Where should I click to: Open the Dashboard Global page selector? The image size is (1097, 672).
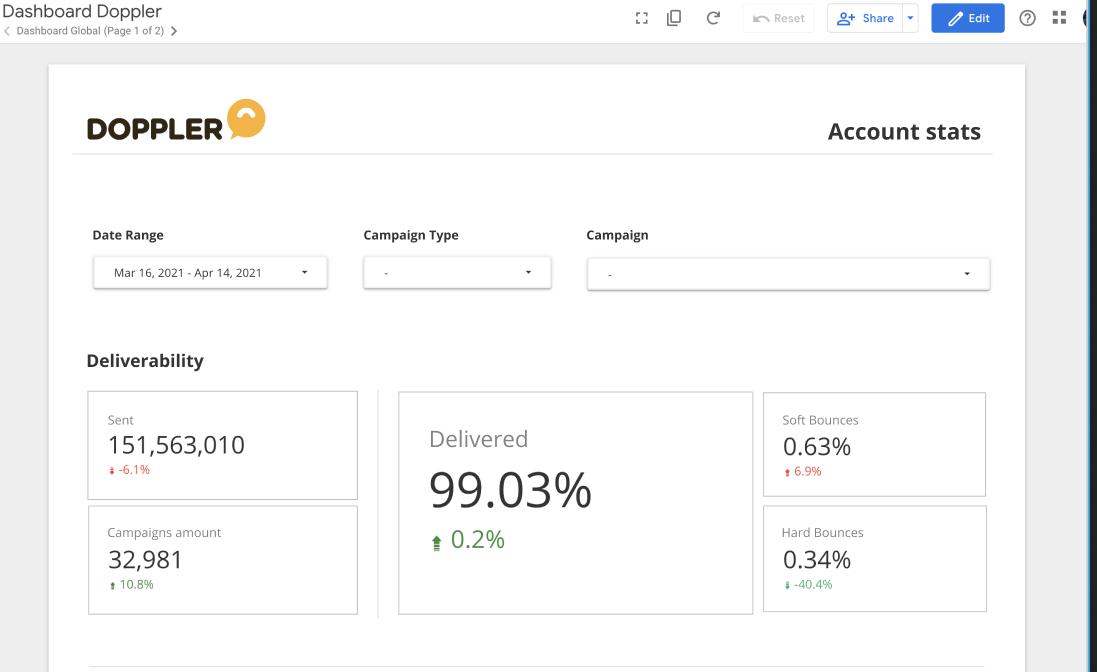tap(90, 31)
